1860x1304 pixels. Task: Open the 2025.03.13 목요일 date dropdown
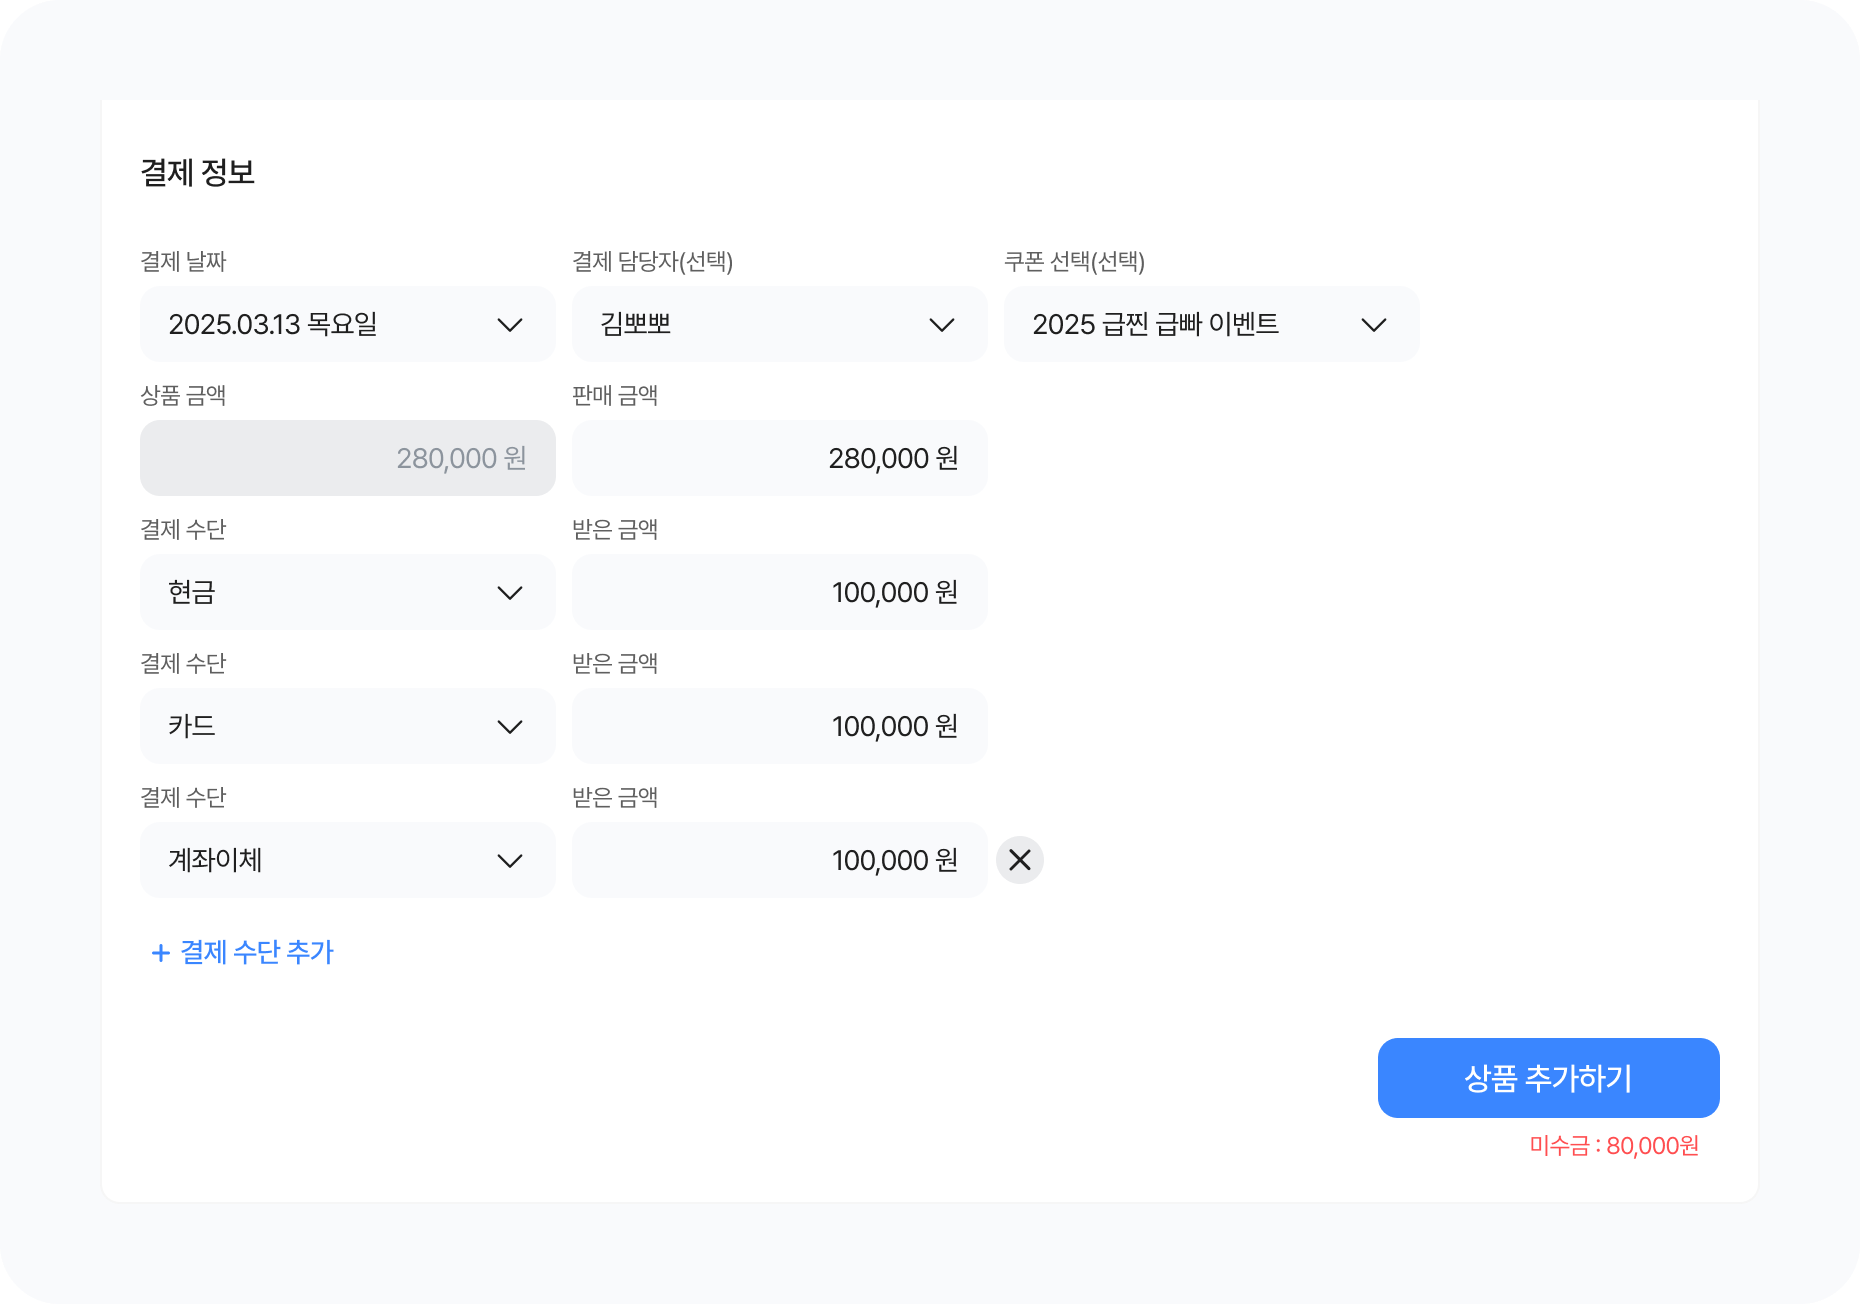[x=330, y=324]
